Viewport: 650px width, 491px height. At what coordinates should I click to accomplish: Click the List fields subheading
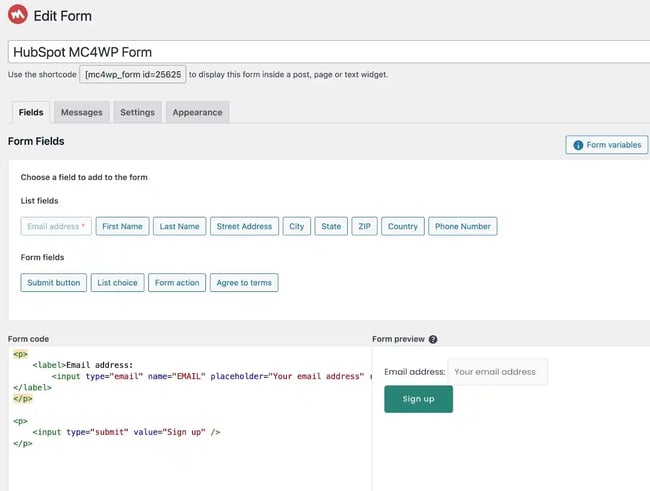[x=39, y=201]
